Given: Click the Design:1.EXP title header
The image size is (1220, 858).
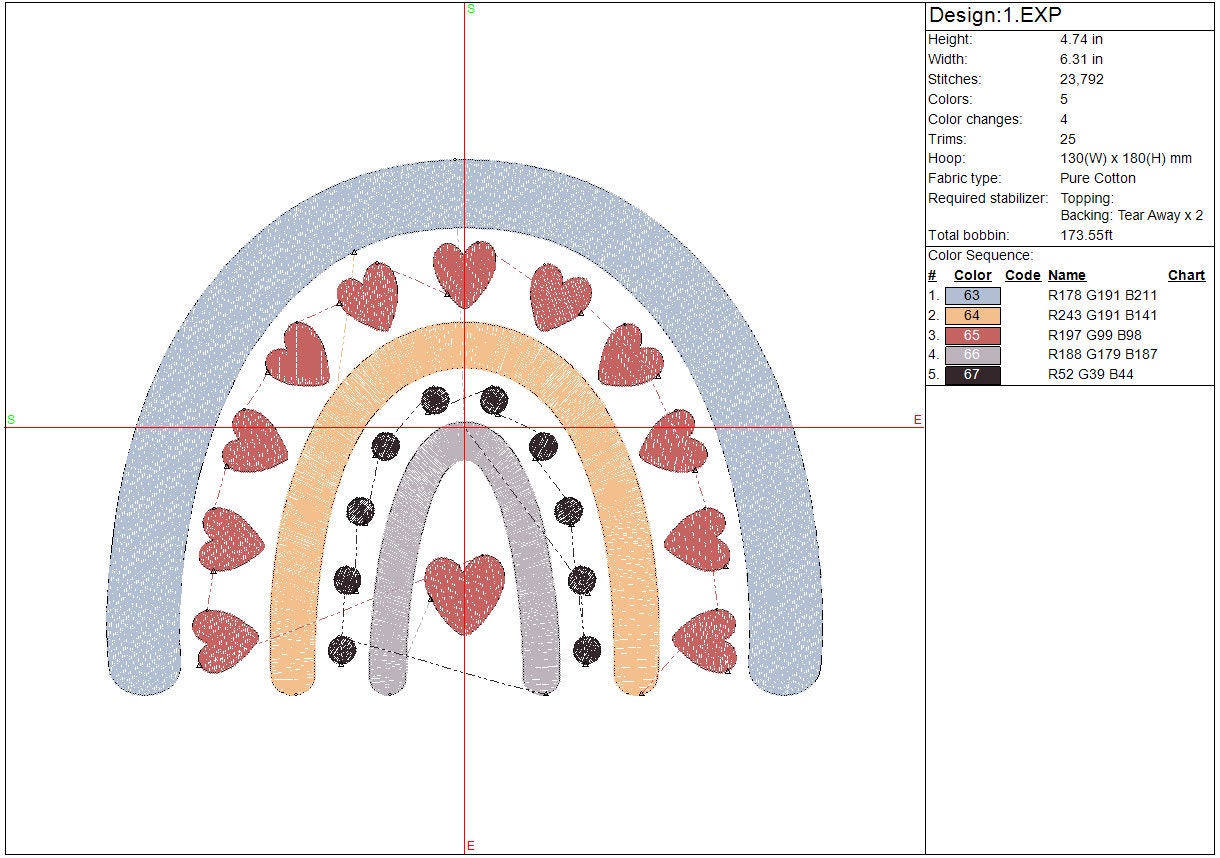Looking at the screenshot, I should click(x=995, y=15).
